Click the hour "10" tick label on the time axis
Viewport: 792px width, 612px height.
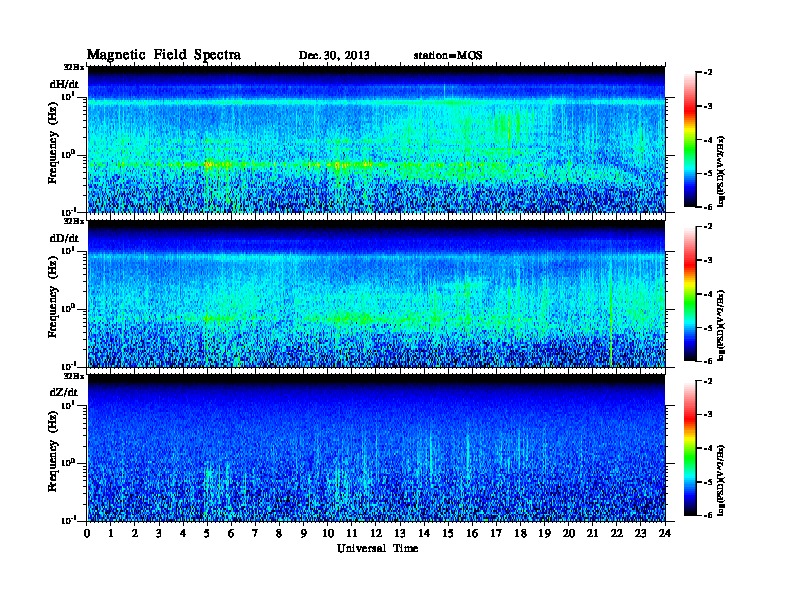[328, 534]
